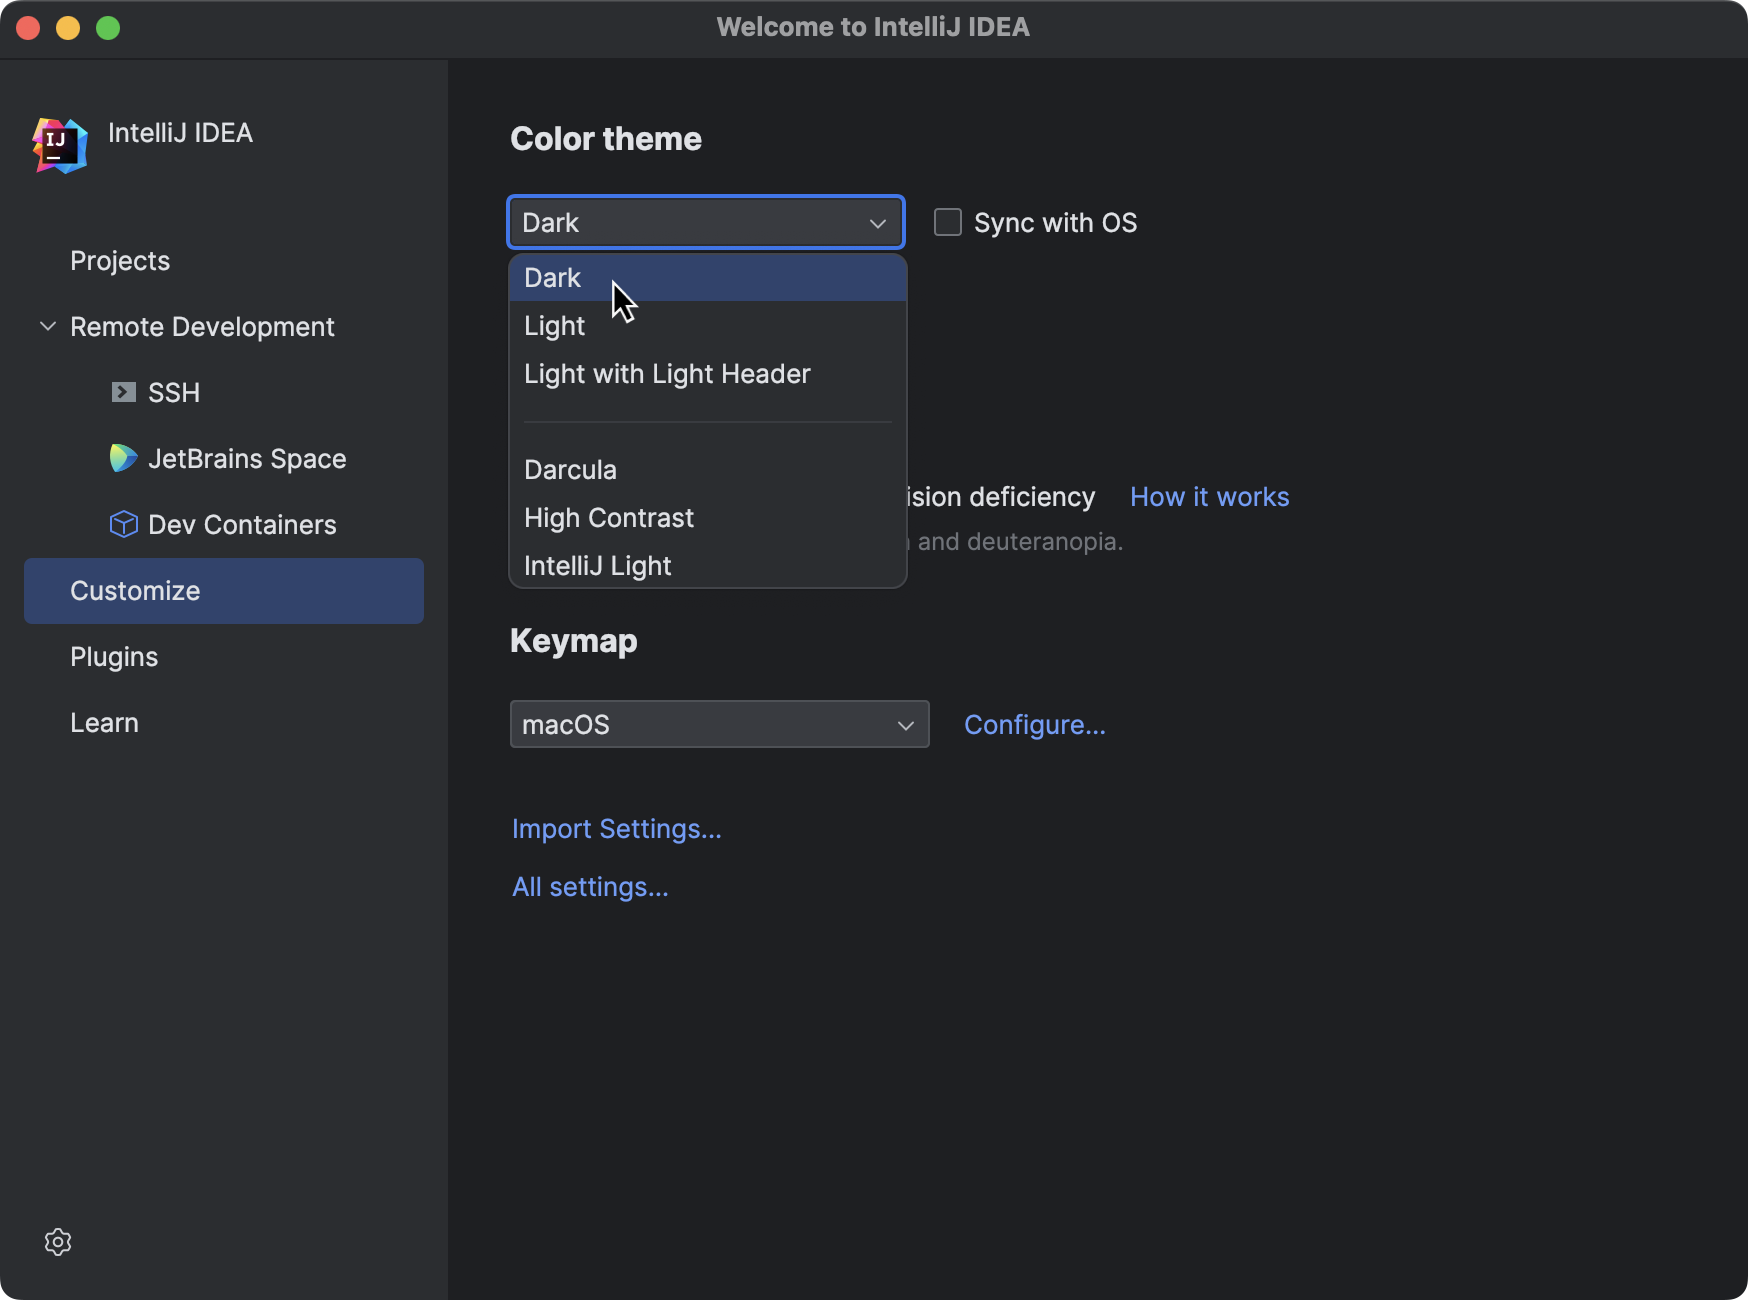Select the Darcula theme option
This screenshot has height=1300, width=1748.
click(570, 469)
